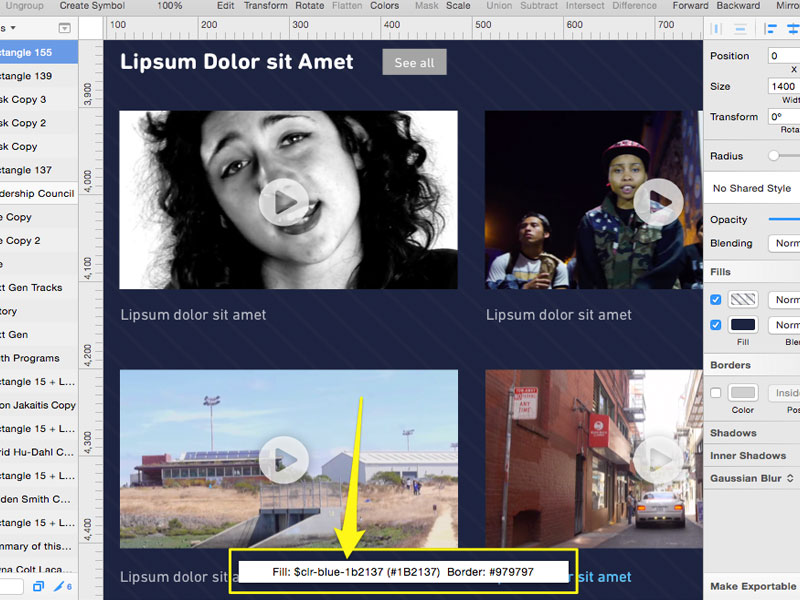Click the caption under the singing woman video

tap(193, 315)
